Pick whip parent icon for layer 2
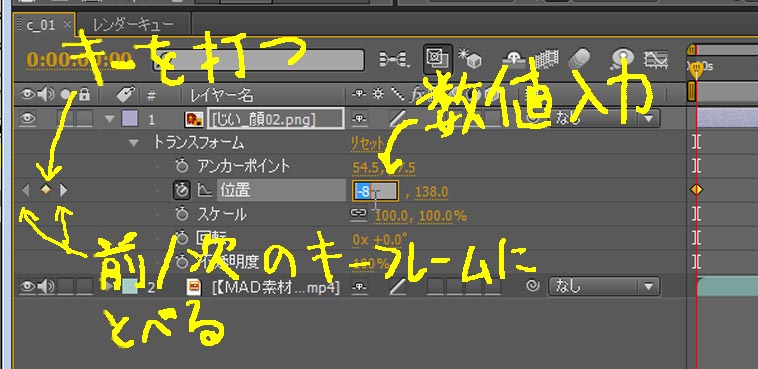This screenshot has width=758, height=369. pos(533,287)
